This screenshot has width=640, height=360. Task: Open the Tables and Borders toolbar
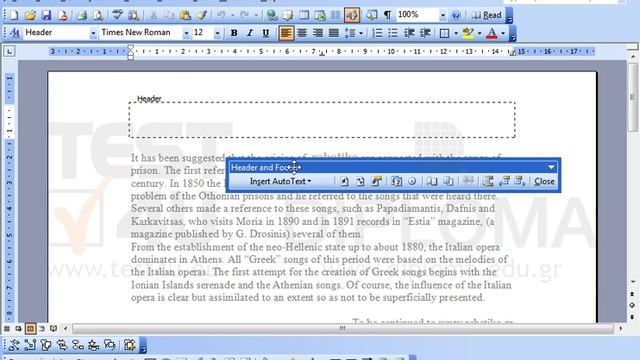[x=288, y=16]
